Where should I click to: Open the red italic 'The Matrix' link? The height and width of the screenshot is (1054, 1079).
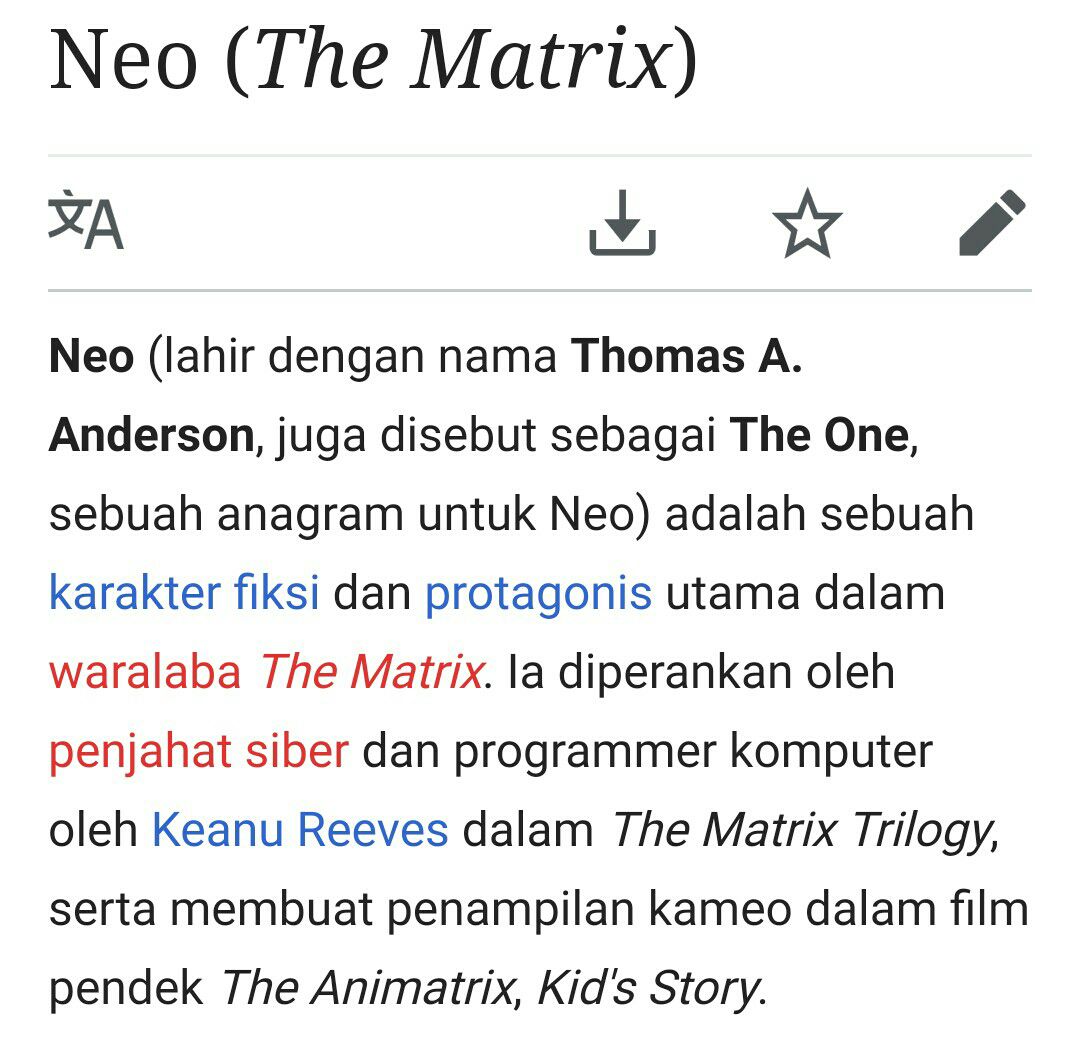(x=372, y=671)
